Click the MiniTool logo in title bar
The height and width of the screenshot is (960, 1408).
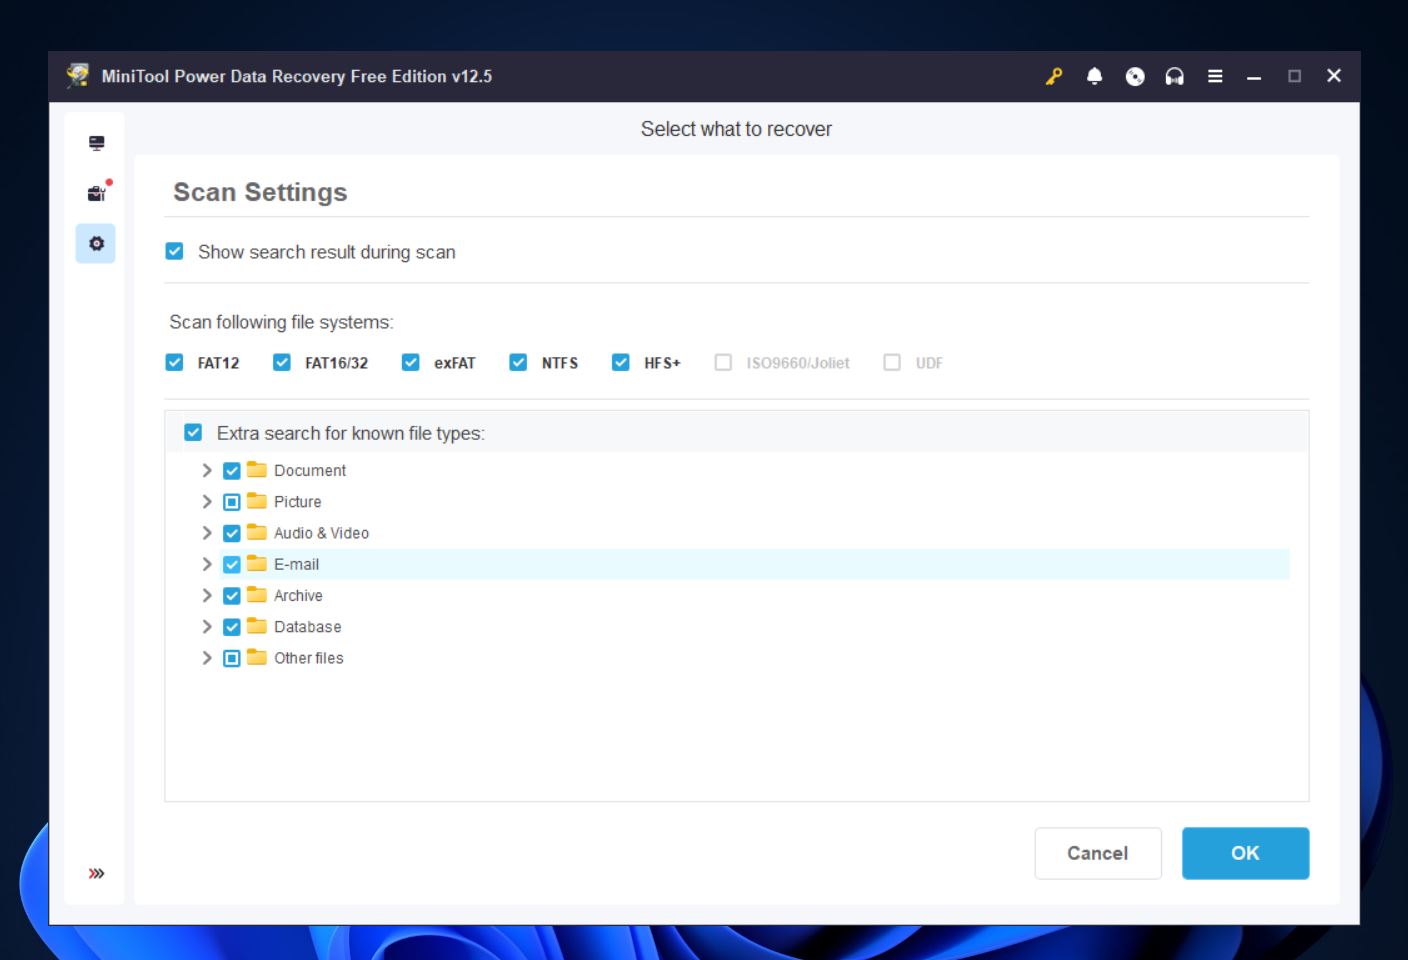pyautogui.click(x=77, y=75)
